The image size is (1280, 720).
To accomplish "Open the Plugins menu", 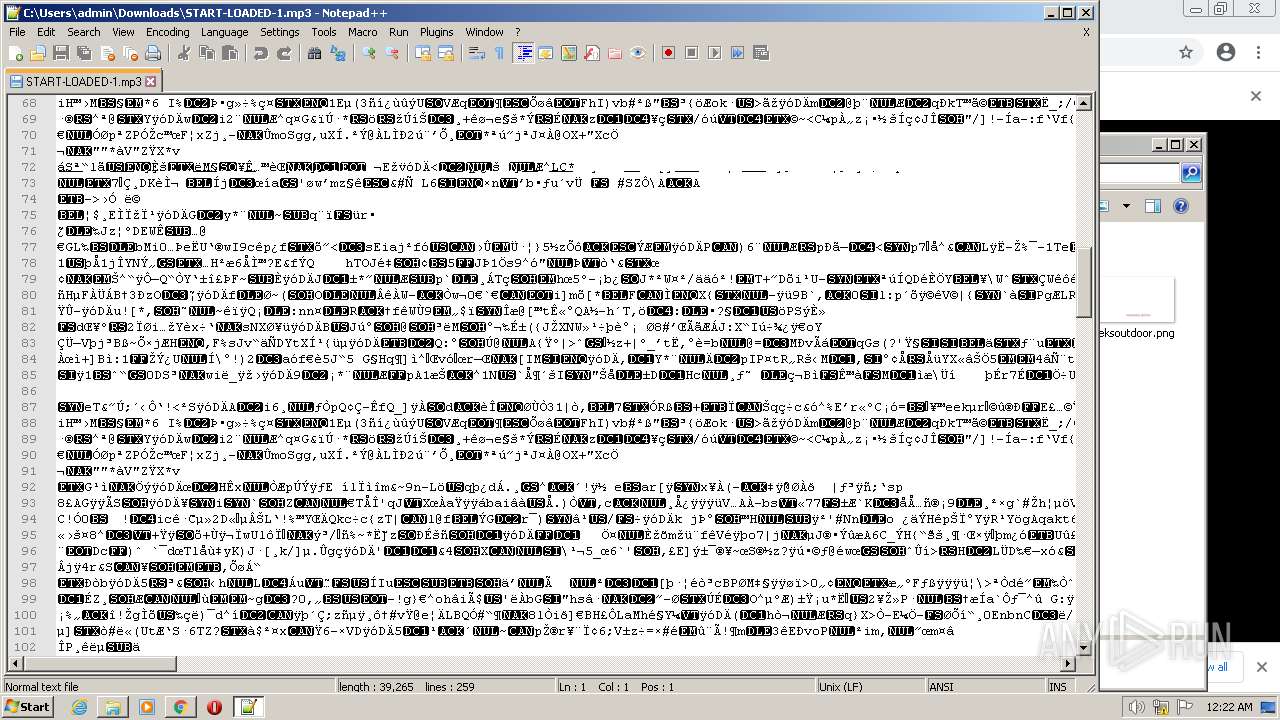I will point(436,32).
